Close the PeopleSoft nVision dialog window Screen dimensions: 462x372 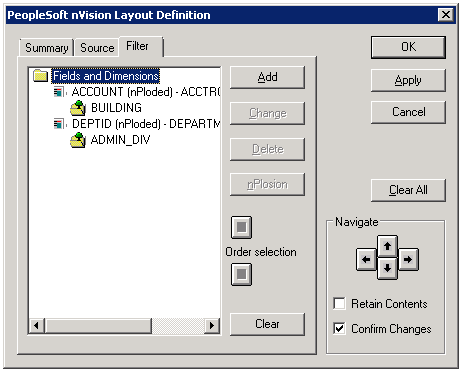(446, 15)
